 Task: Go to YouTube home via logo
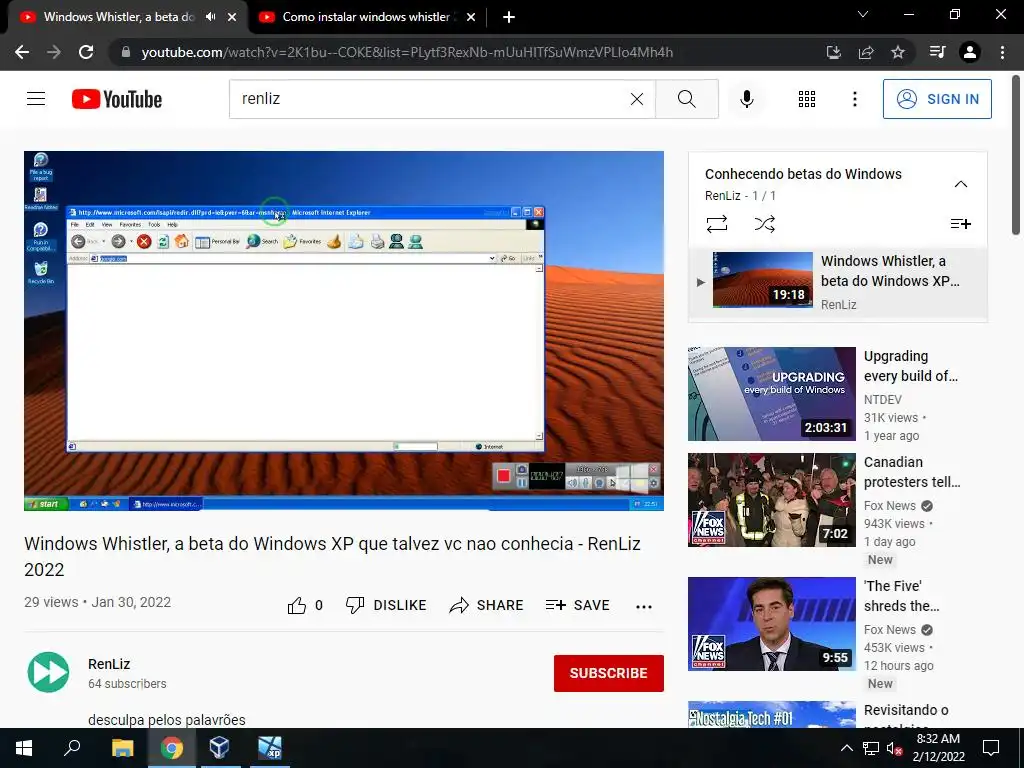(x=117, y=99)
